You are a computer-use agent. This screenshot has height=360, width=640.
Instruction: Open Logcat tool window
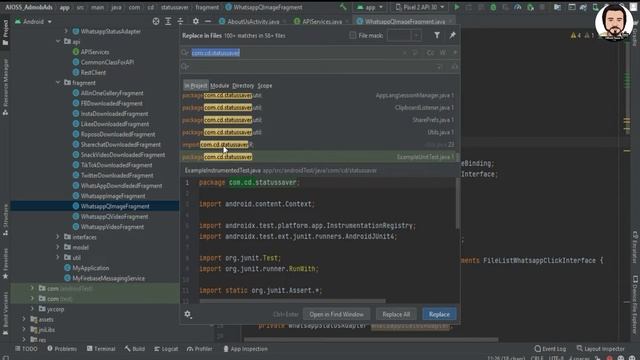point(166,349)
